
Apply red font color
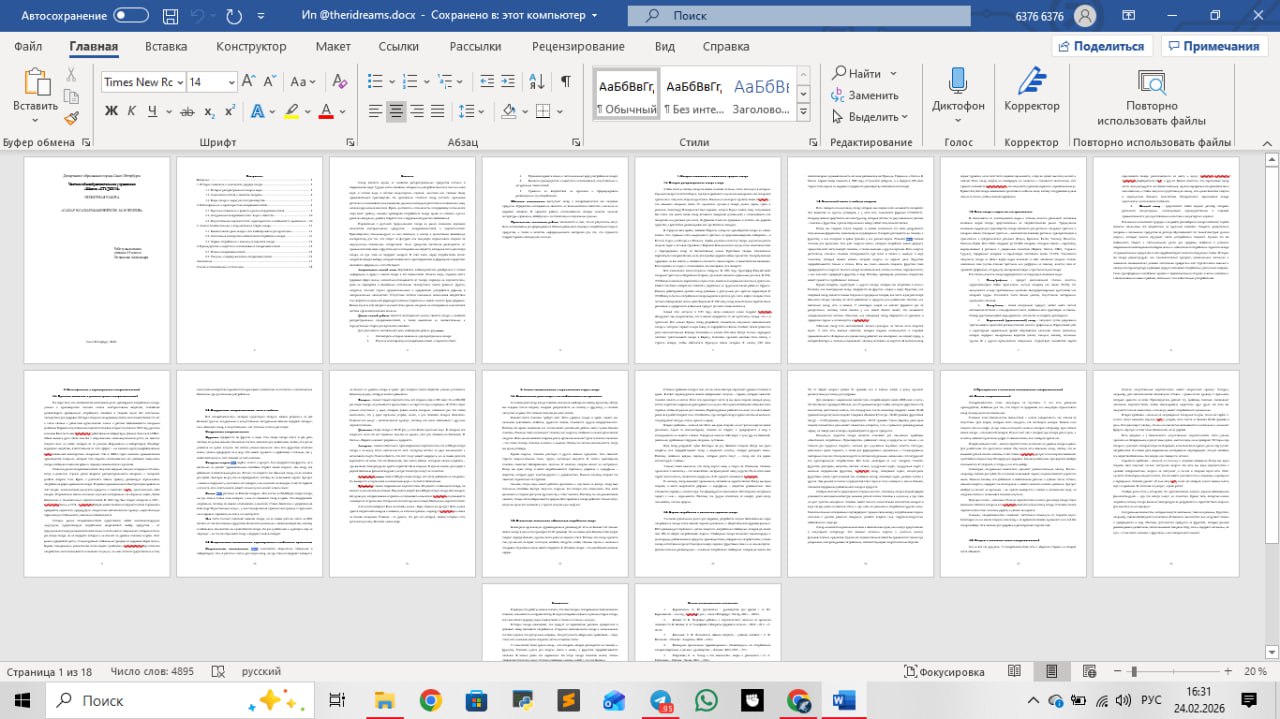325,111
